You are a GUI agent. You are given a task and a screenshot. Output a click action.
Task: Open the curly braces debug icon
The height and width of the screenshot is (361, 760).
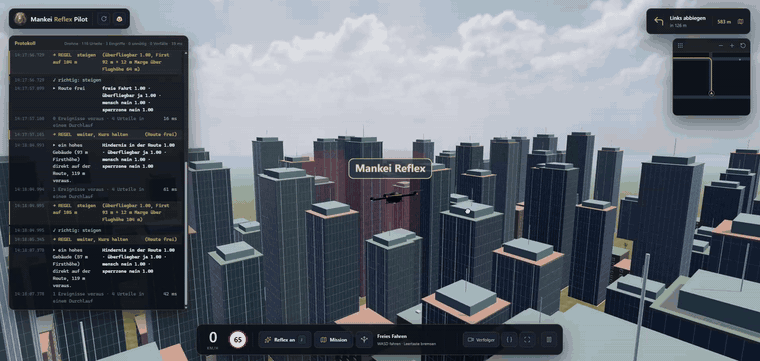point(509,340)
